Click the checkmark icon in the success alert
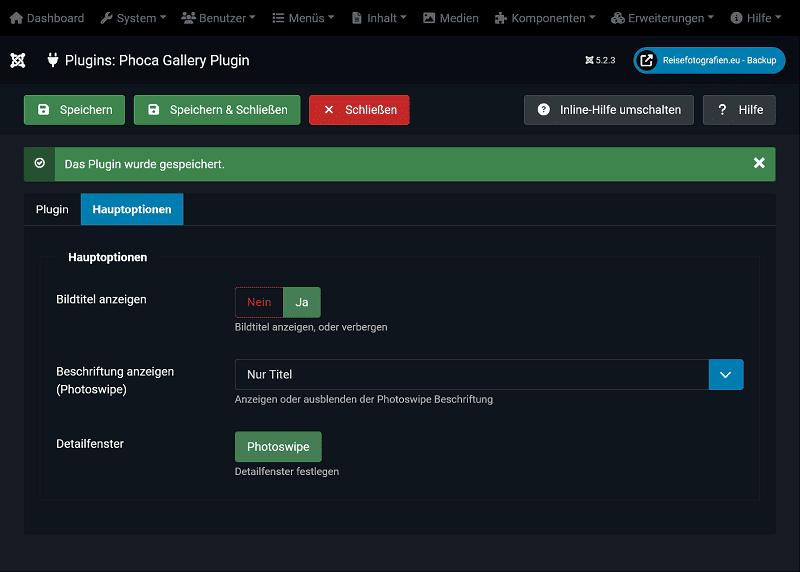The width and height of the screenshot is (800, 572). (39, 163)
